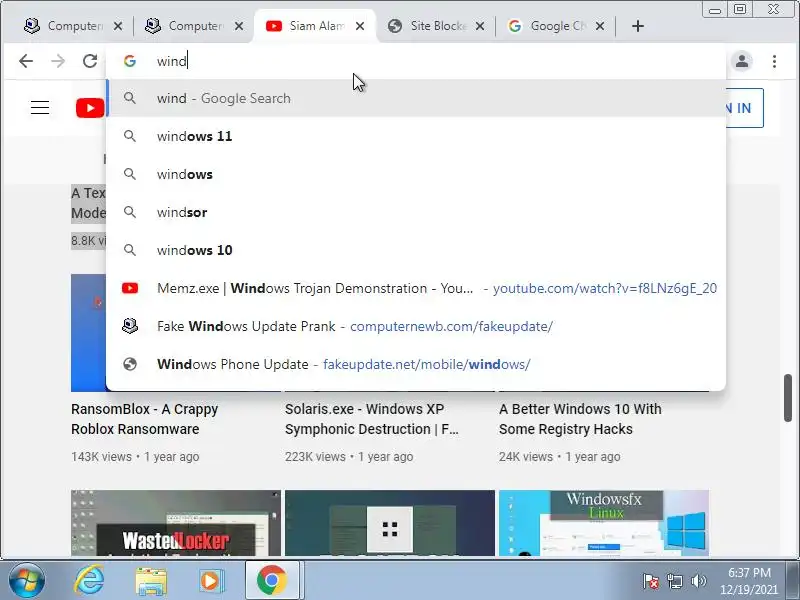Click the Chrome taskbar icon
Image resolution: width=800 pixels, height=600 pixels.
[x=271, y=581]
